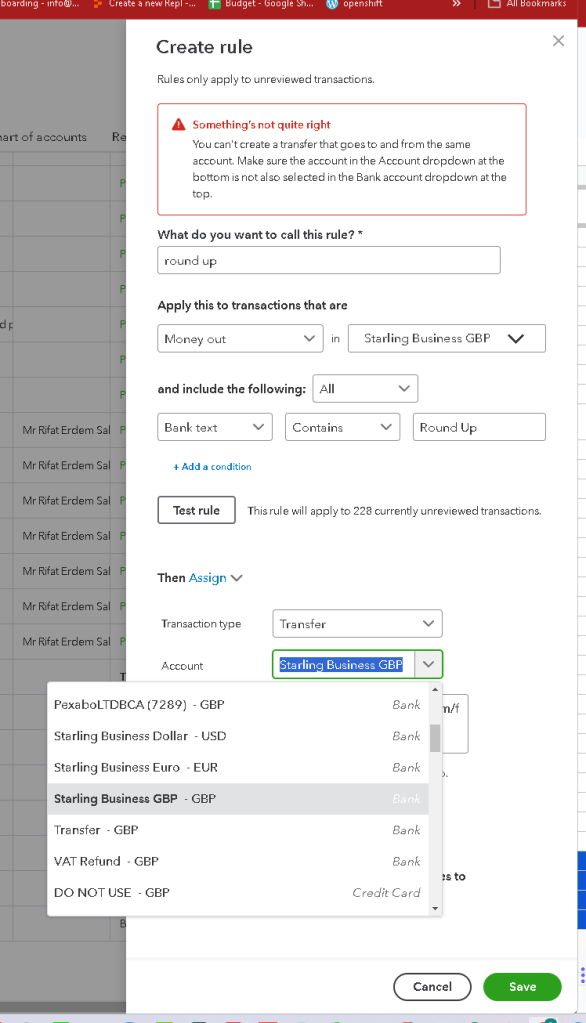Select PexaboLTDBCA (7289) - GBP account option

tap(238, 705)
